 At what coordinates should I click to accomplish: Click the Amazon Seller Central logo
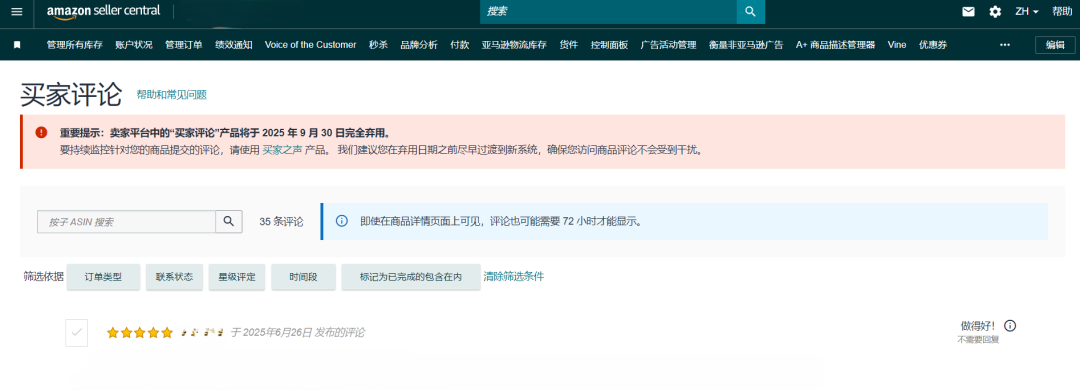(x=103, y=12)
